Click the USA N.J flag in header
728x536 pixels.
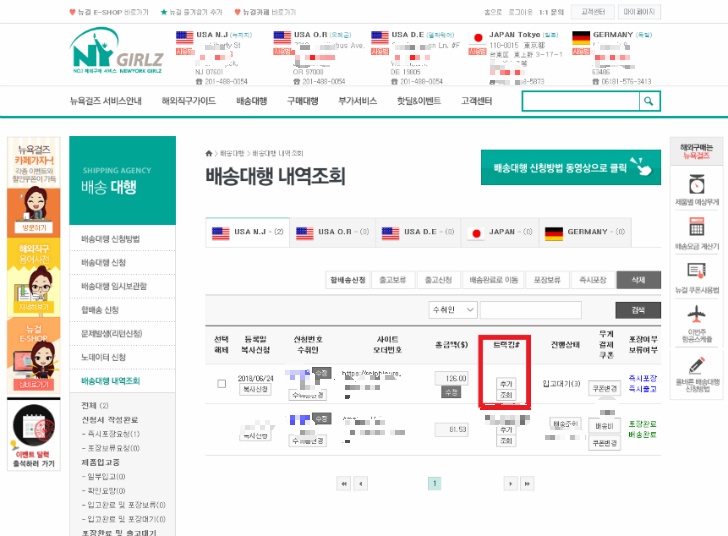(184, 37)
